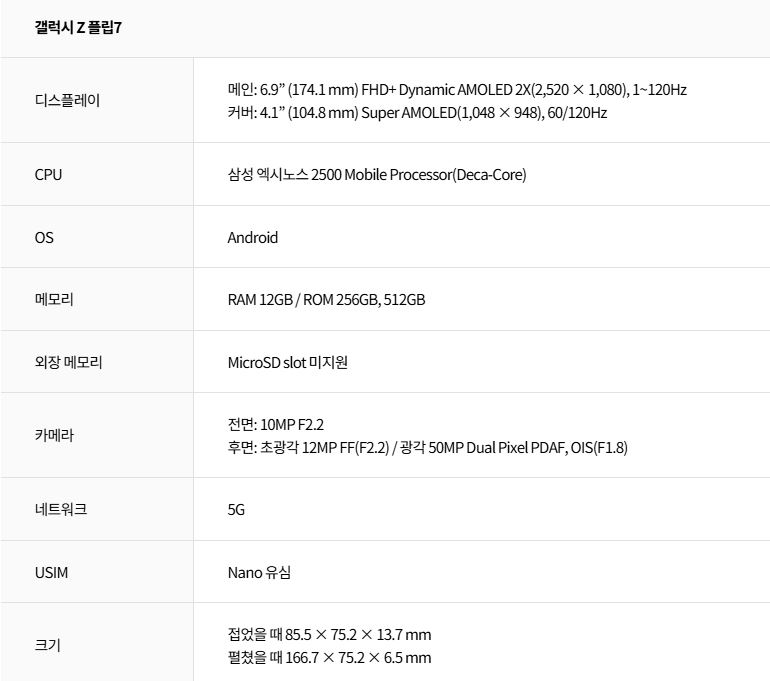
Task: Click the Android value cell
Action: (x=253, y=237)
